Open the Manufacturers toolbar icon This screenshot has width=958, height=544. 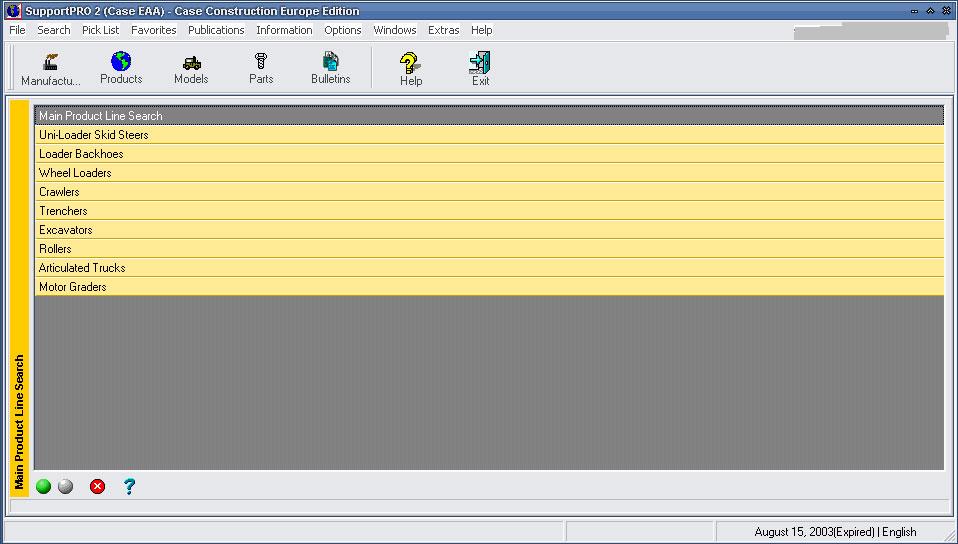click(51, 62)
